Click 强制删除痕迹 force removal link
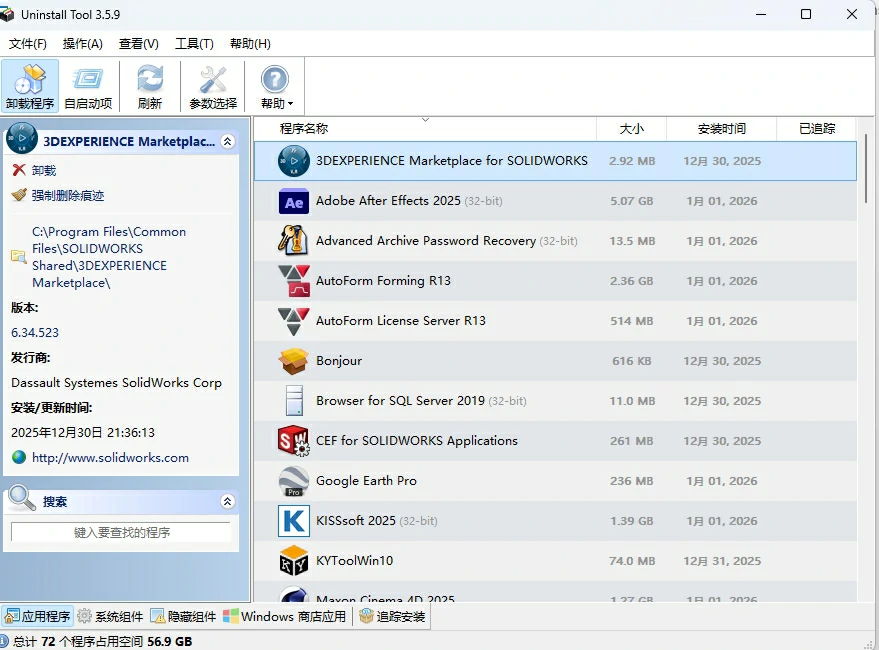Viewport: 879px width, 650px height. pyautogui.click(x=67, y=196)
